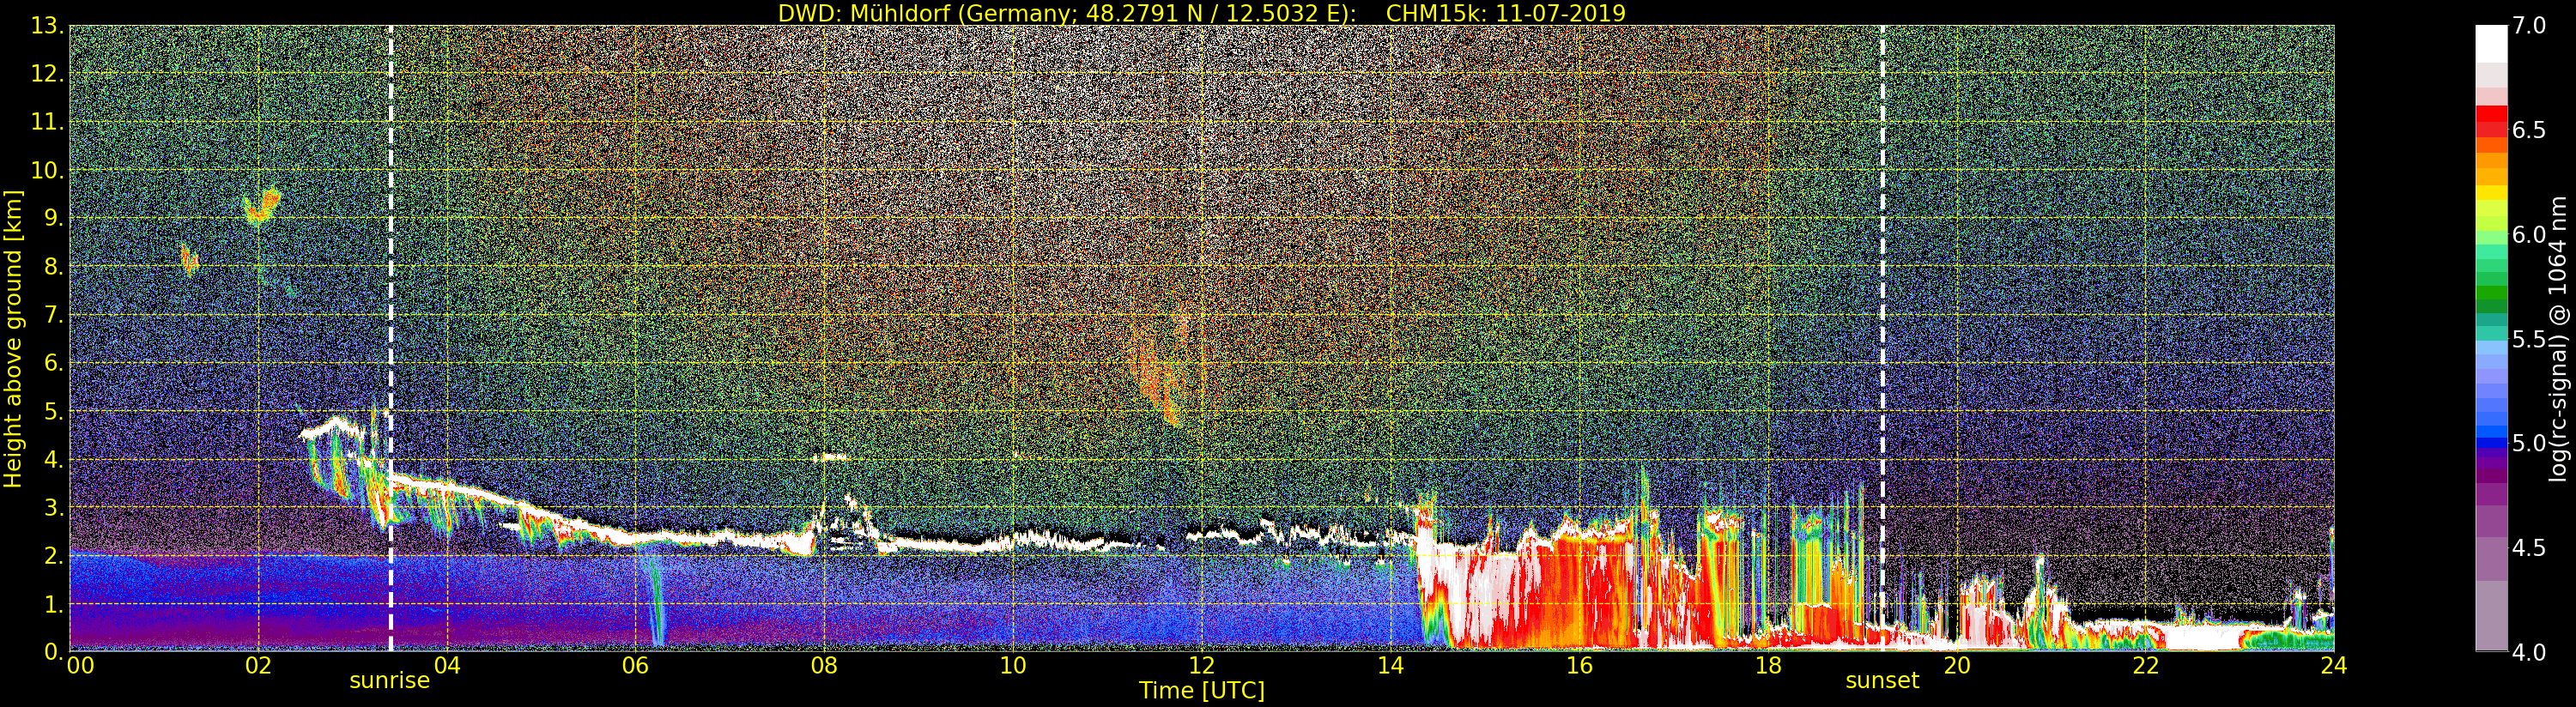Click the dashed white sunrise line
The width and height of the screenshot is (2576, 707).
(390, 338)
